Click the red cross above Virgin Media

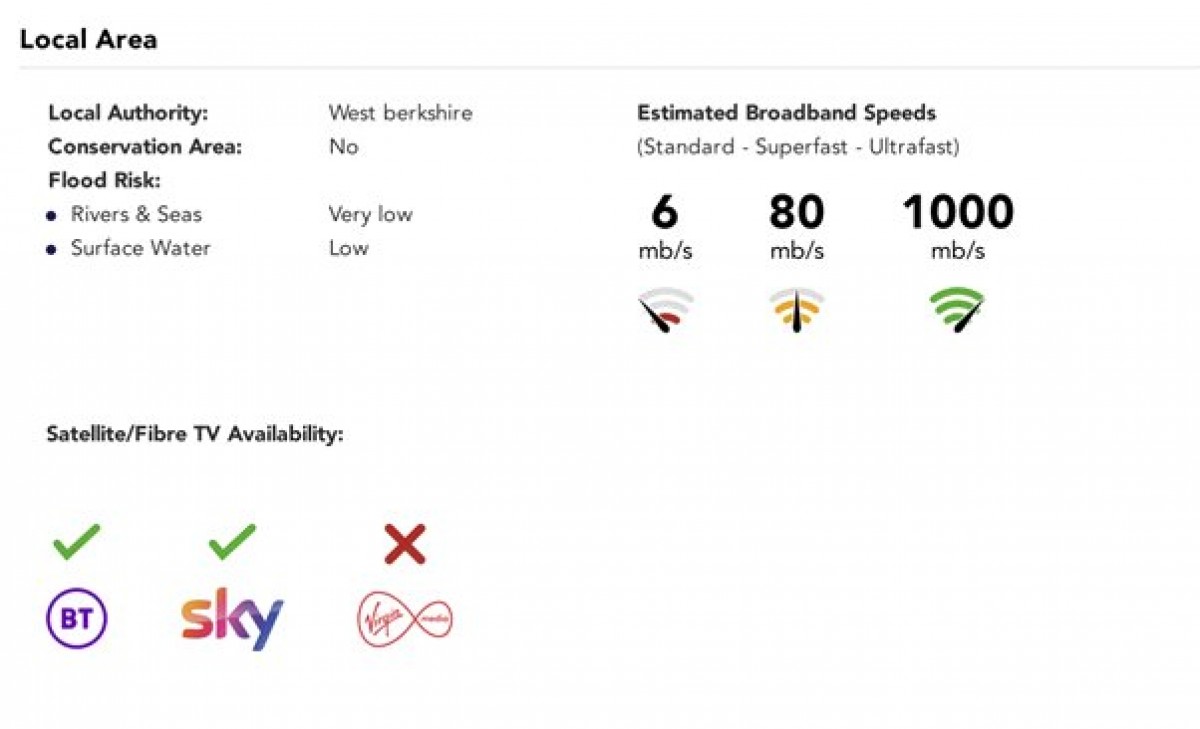[x=405, y=544]
